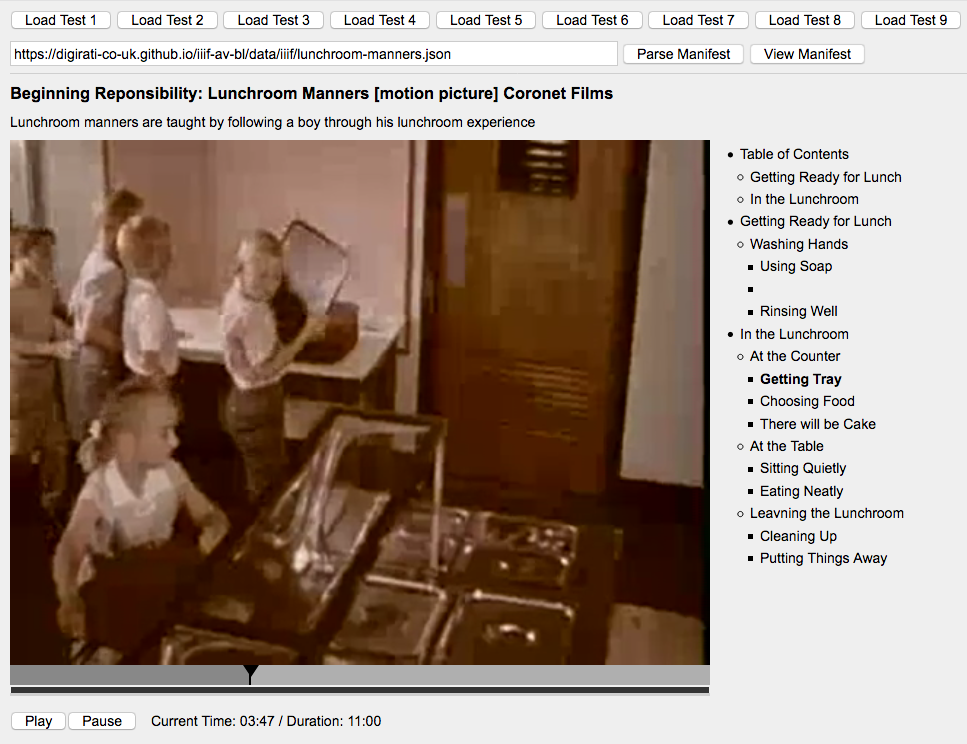Click the Load Test 5 button
This screenshot has width=967, height=744.
[x=486, y=20]
